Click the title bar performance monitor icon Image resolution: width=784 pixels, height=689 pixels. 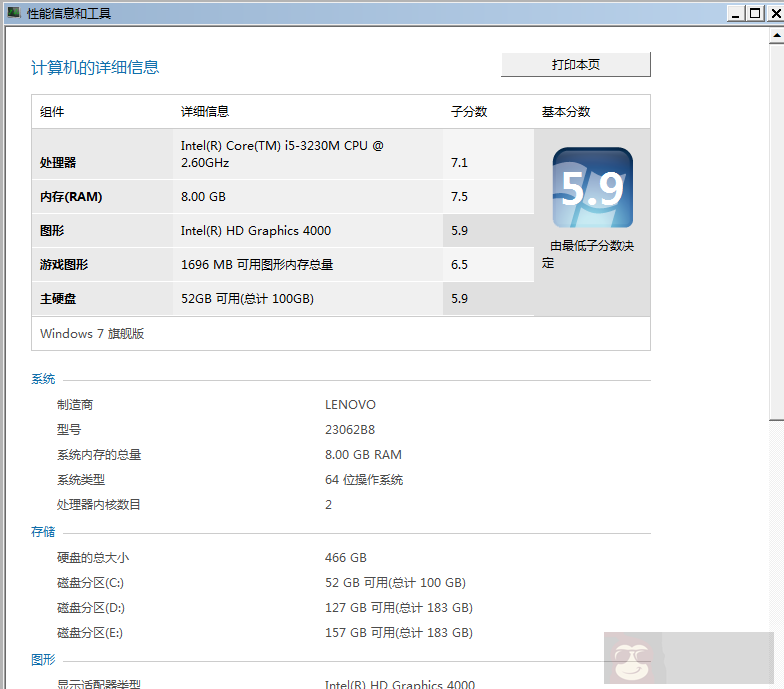[x=14, y=14]
